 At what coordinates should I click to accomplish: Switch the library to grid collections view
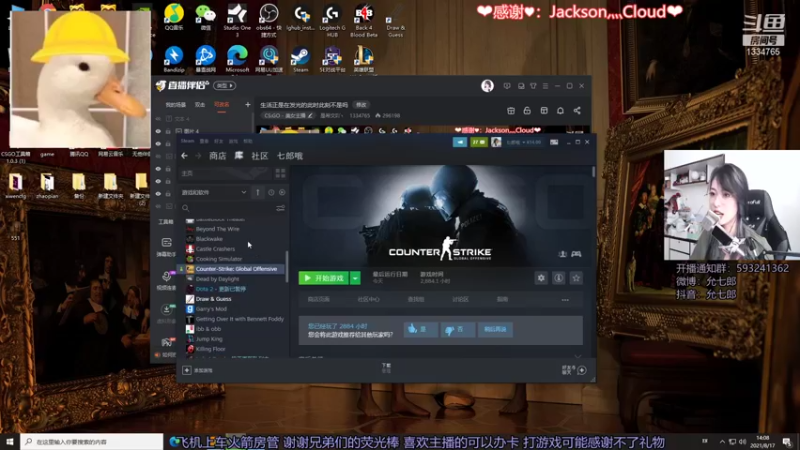[280, 173]
